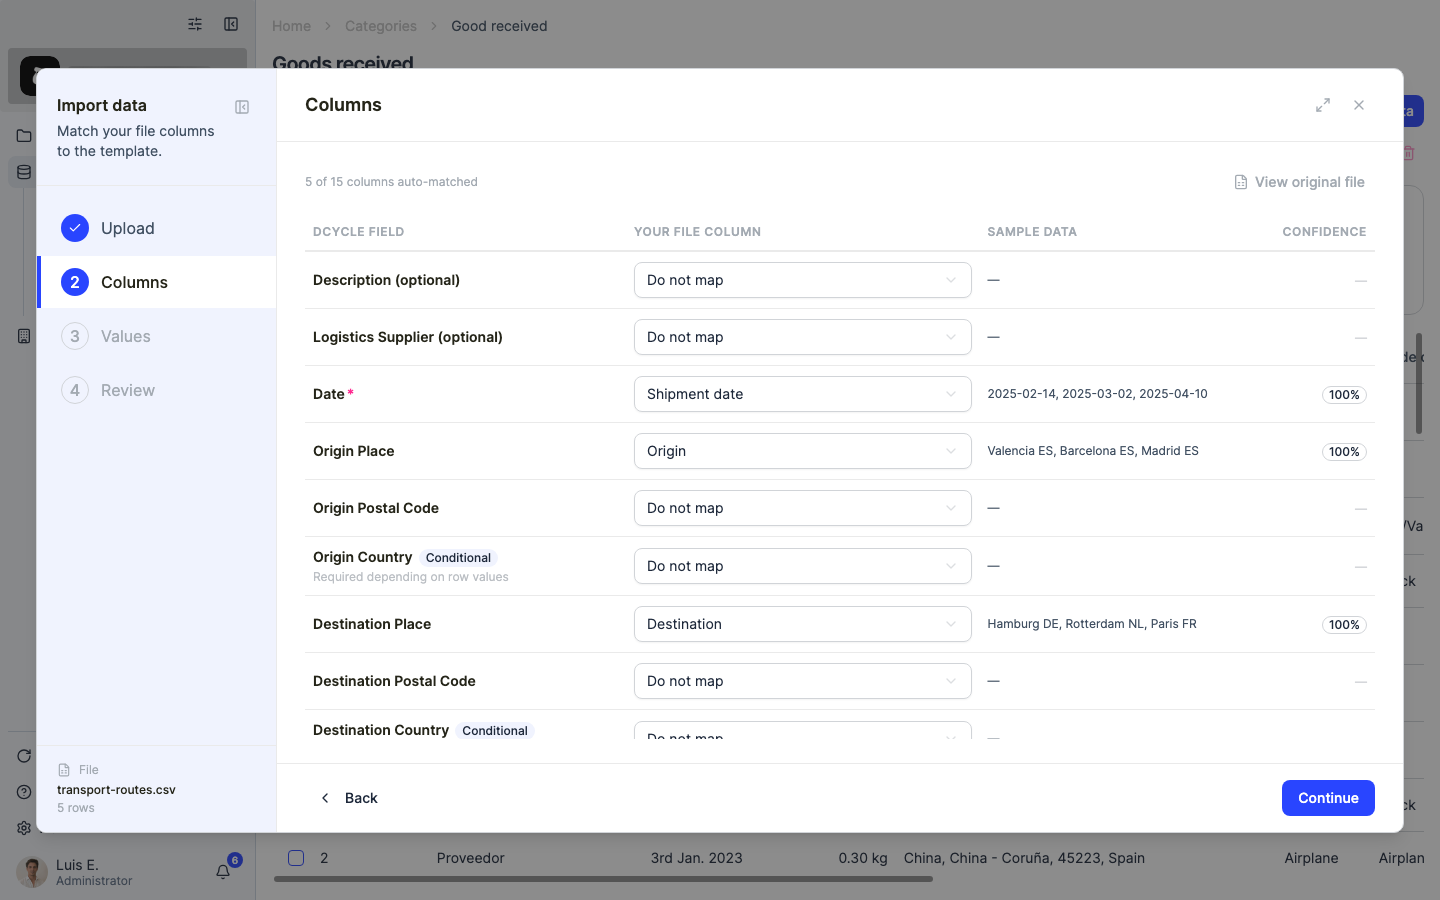This screenshot has height=900, width=1440.
Task: Click YOUR FILE COLUMN header
Action: (x=697, y=232)
